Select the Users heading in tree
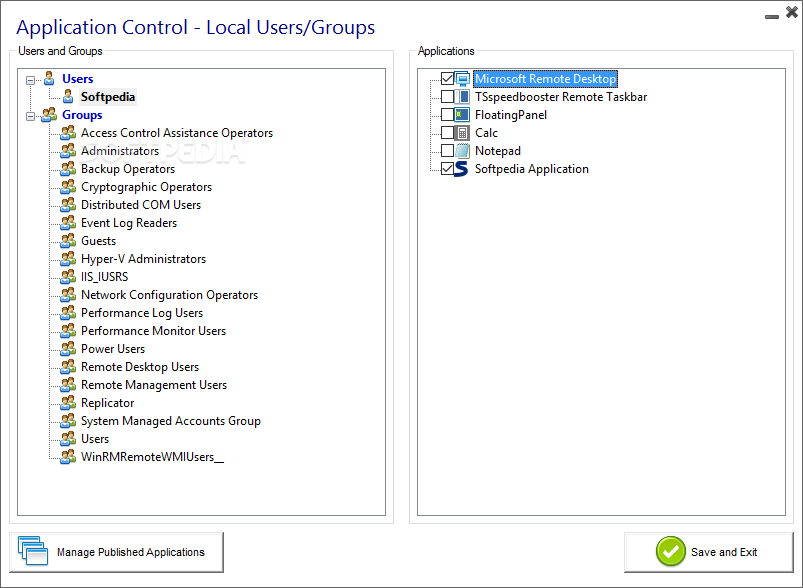The height and width of the screenshot is (588, 803). click(x=78, y=79)
